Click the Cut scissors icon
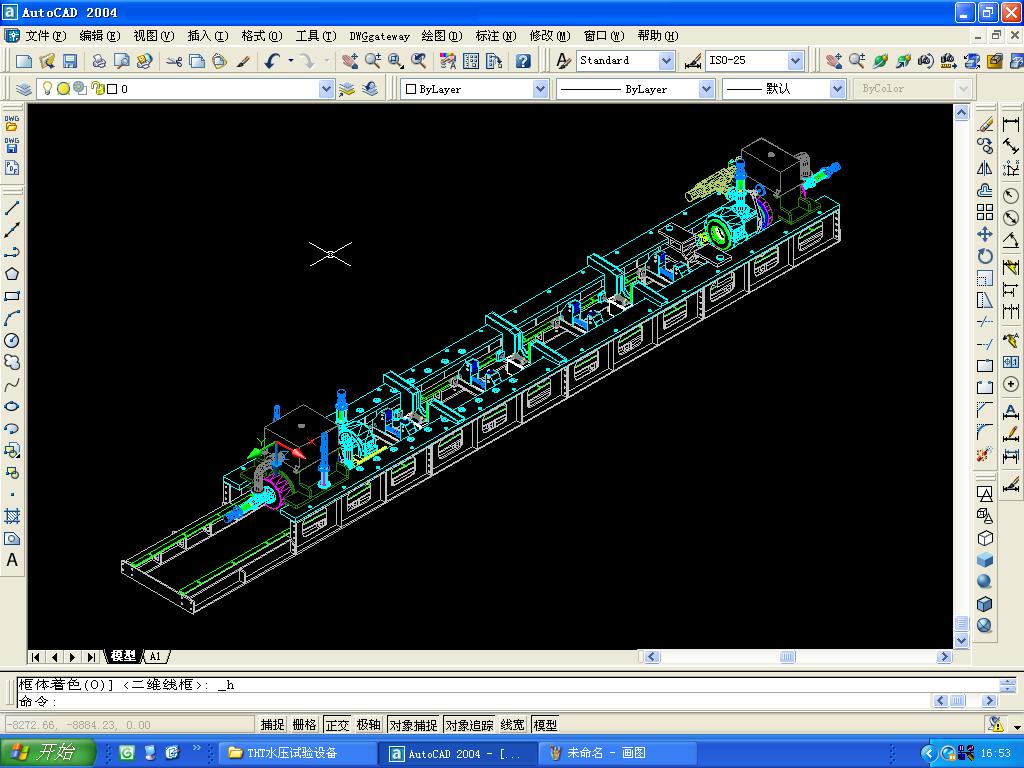This screenshot has height=768, width=1024. (x=174, y=61)
